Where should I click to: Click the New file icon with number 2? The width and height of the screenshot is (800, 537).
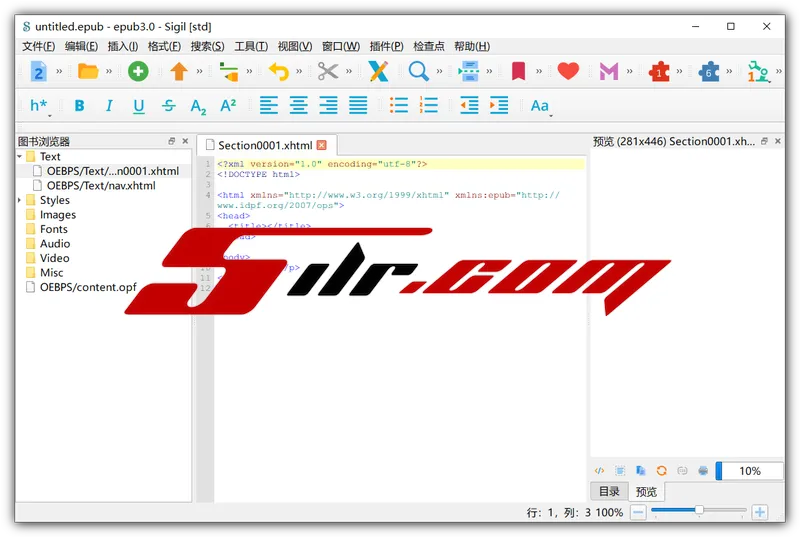pyautogui.click(x=38, y=71)
